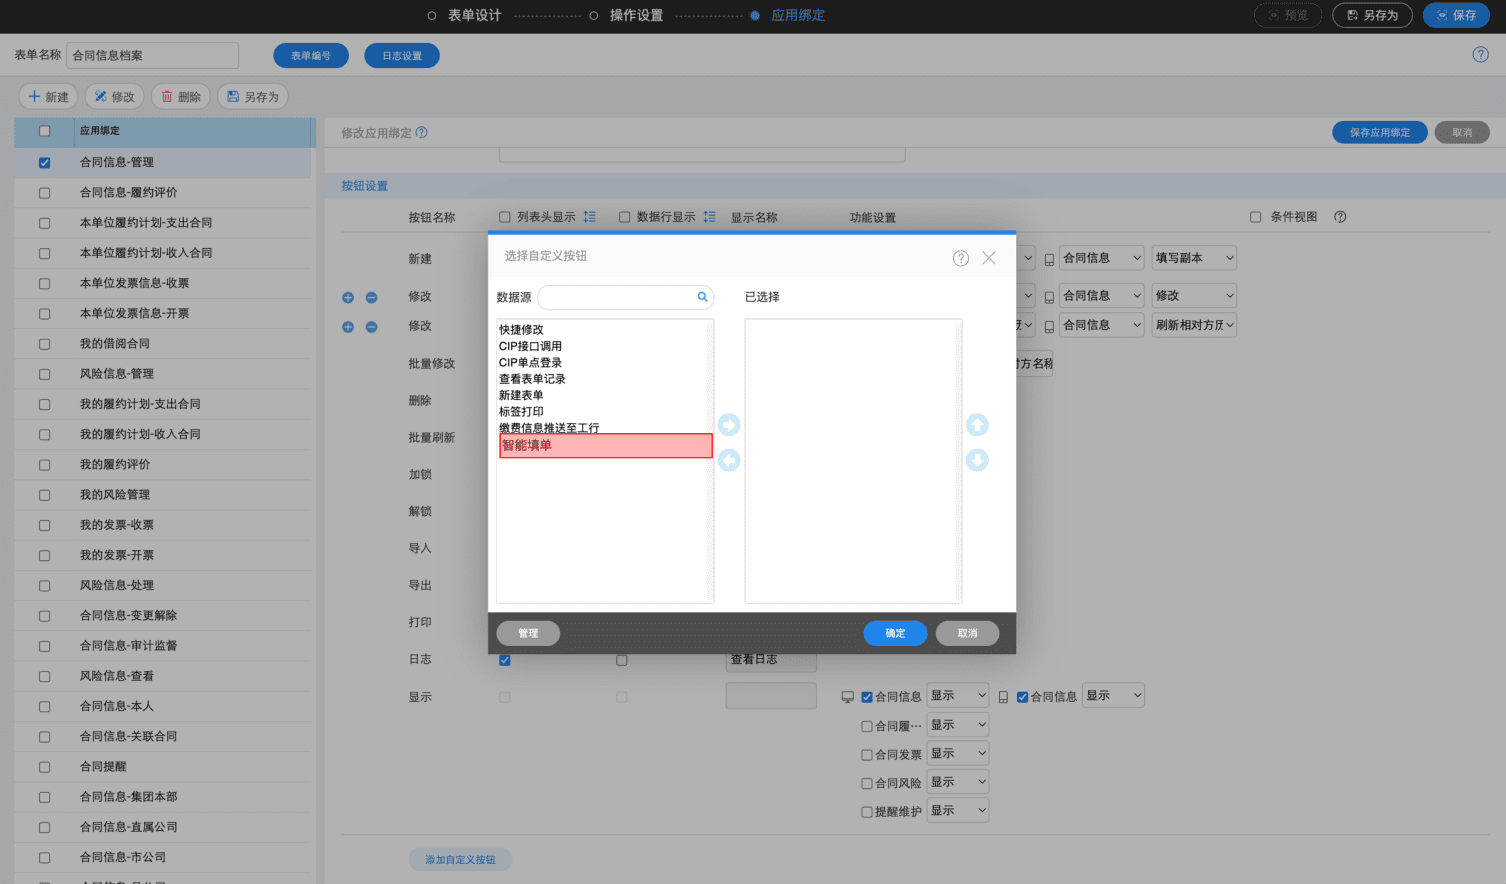Image resolution: width=1506 pixels, height=884 pixels.
Task: Tick the checkbox for 风险信息-管理
Action: point(44,374)
